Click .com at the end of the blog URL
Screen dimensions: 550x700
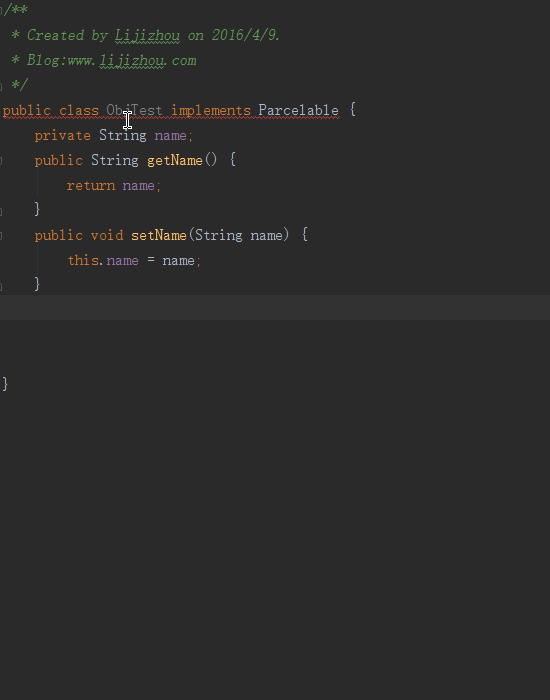[180, 61]
